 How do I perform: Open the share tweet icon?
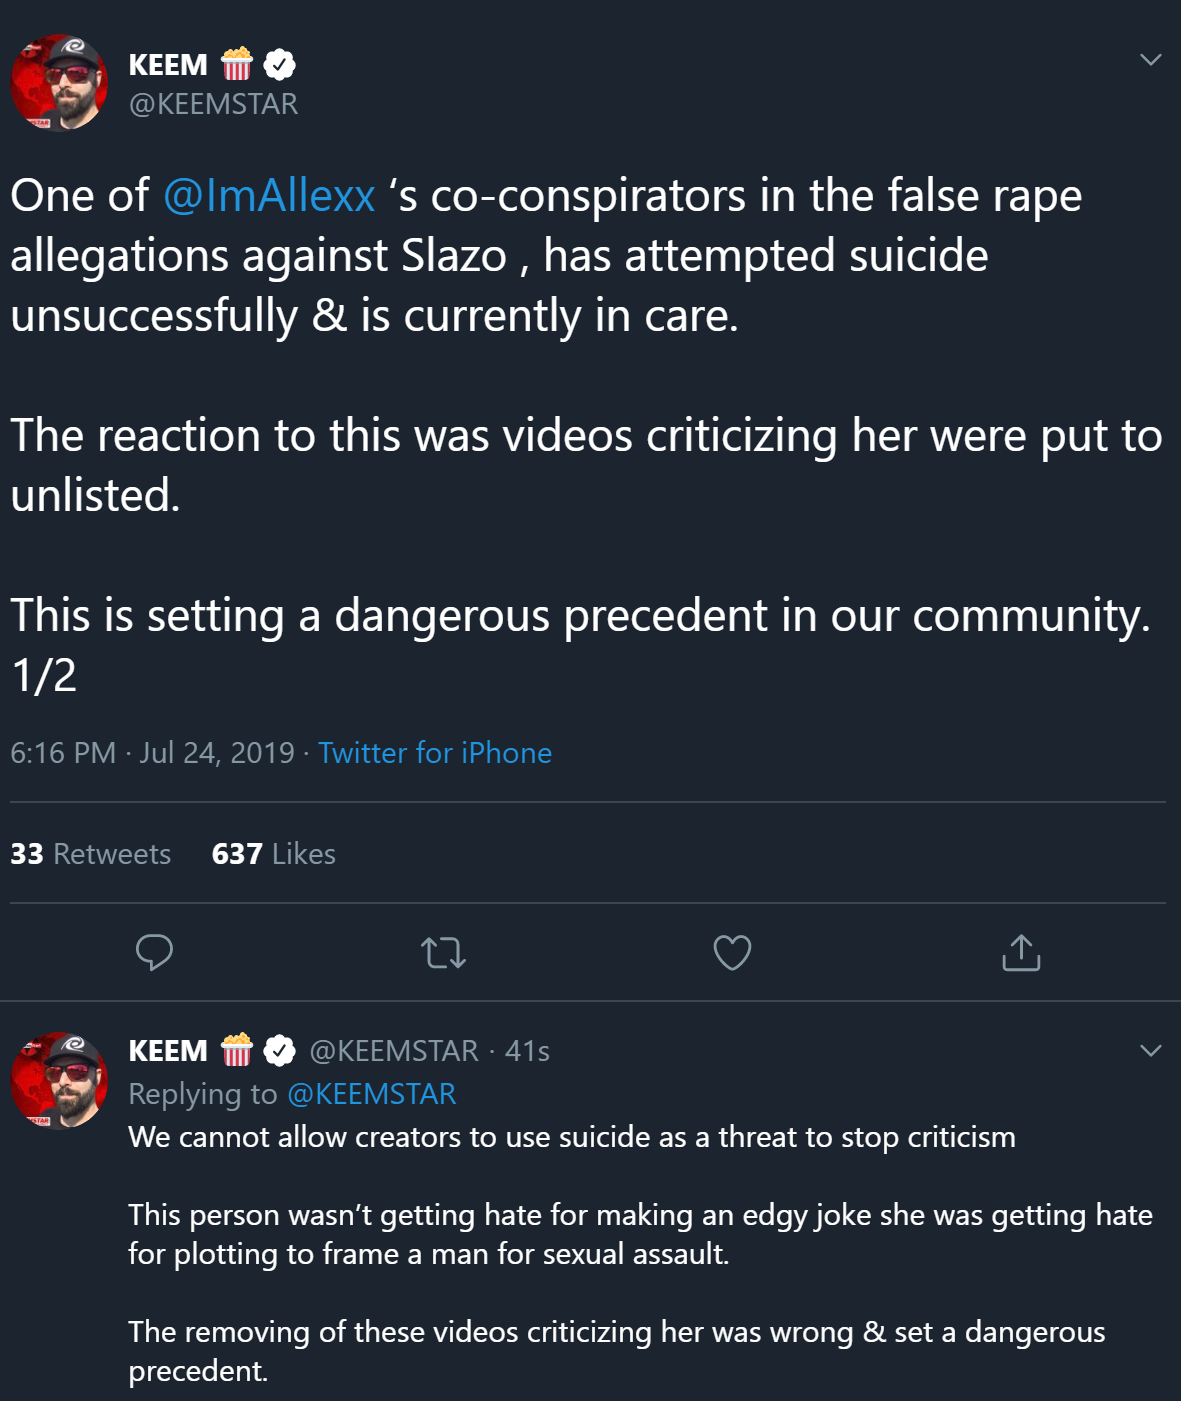tap(1021, 953)
